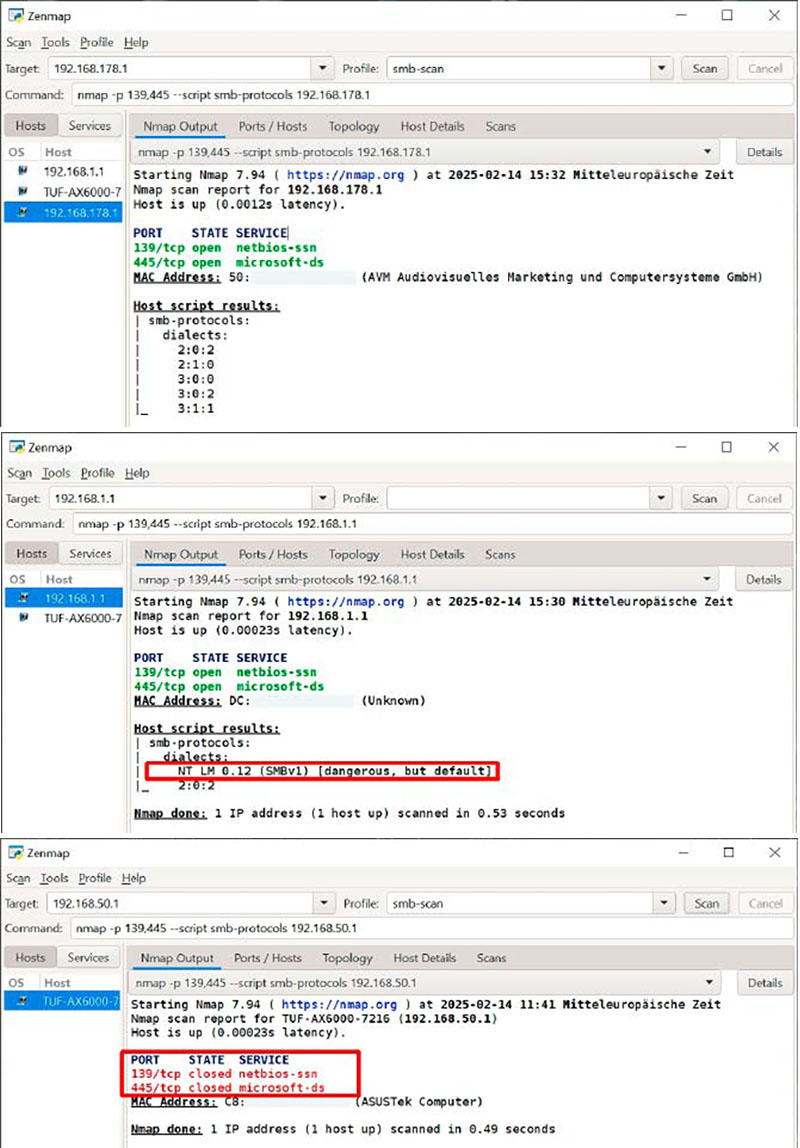Open Ports / Hosts tab in bottom window
The width and height of the screenshot is (800, 1148).
pyautogui.click(x=268, y=958)
